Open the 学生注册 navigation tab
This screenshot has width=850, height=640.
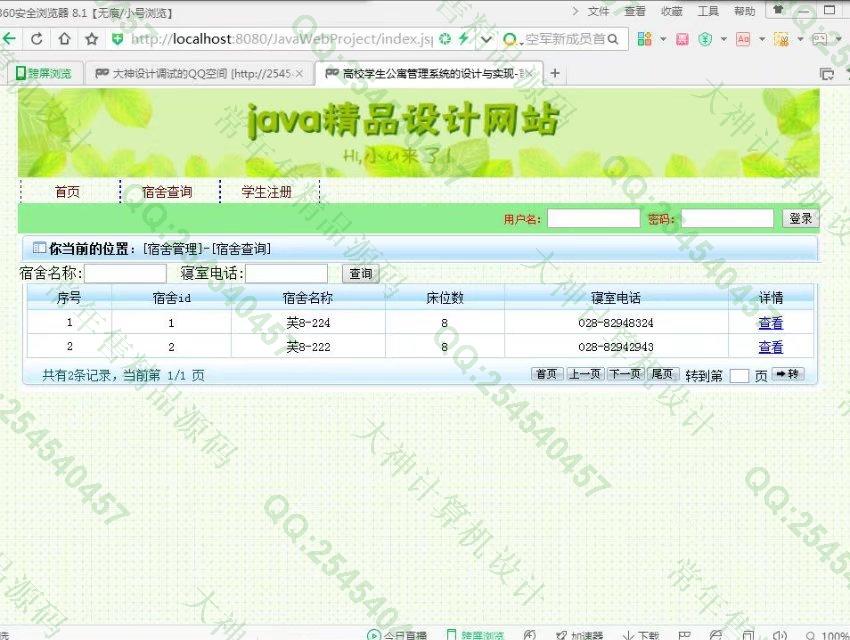click(x=267, y=192)
